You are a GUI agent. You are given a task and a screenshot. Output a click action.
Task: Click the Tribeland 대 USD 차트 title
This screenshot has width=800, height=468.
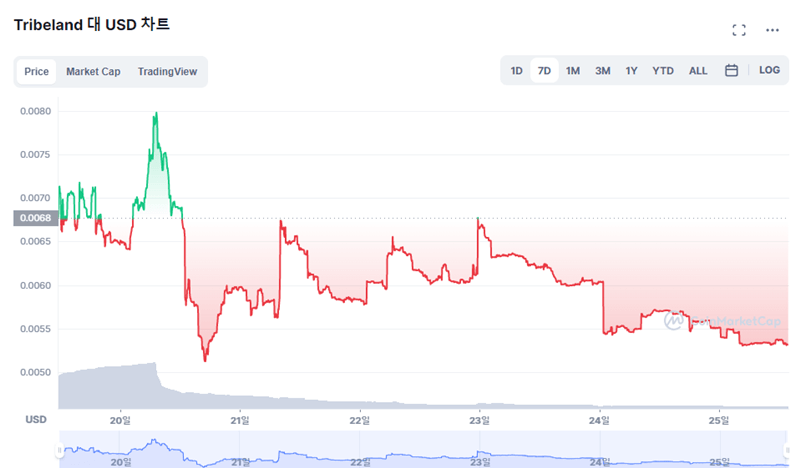[91, 24]
